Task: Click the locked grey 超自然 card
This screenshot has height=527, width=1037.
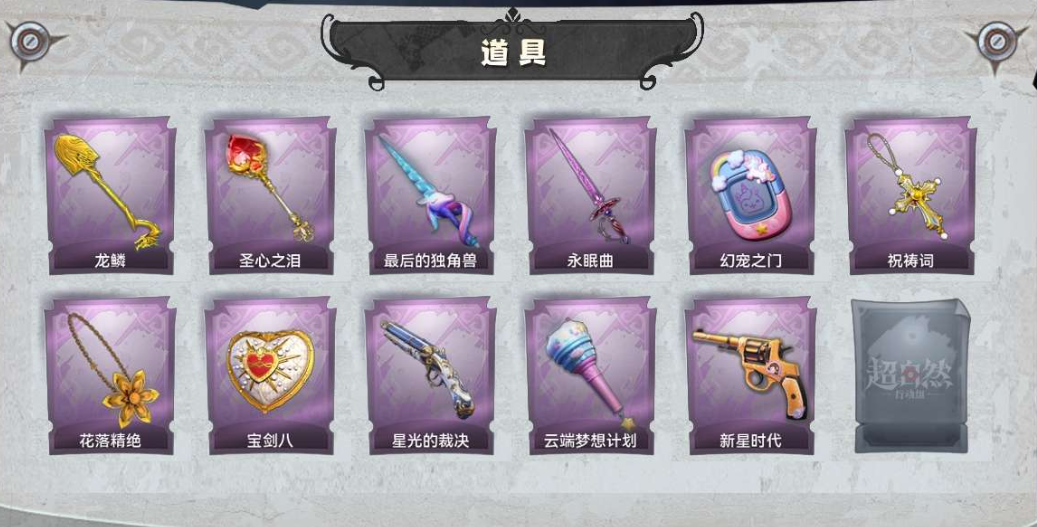Action: click(911, 376)
